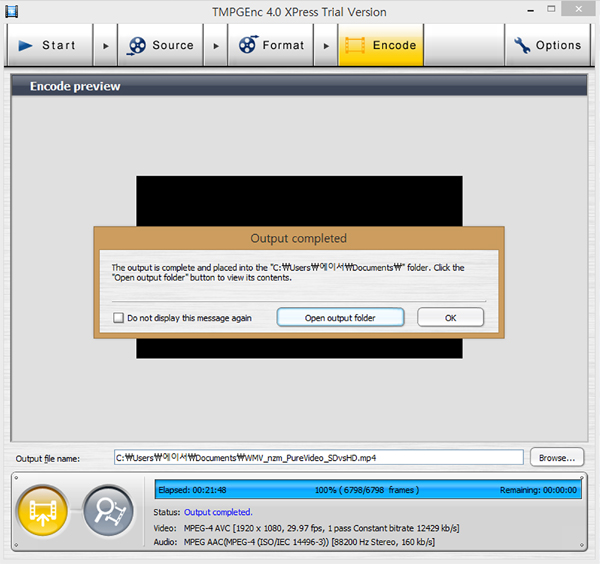
Task: Minimize the TMPGEnc window
Action: 530,11
